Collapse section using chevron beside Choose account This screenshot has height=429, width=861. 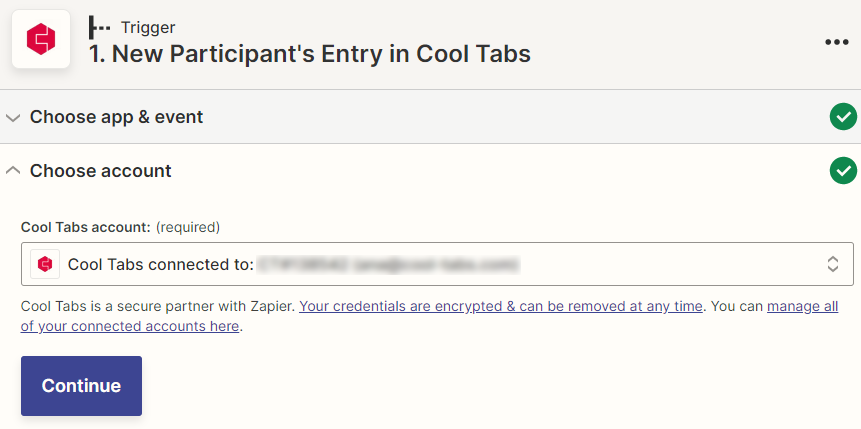click(13, 171)
